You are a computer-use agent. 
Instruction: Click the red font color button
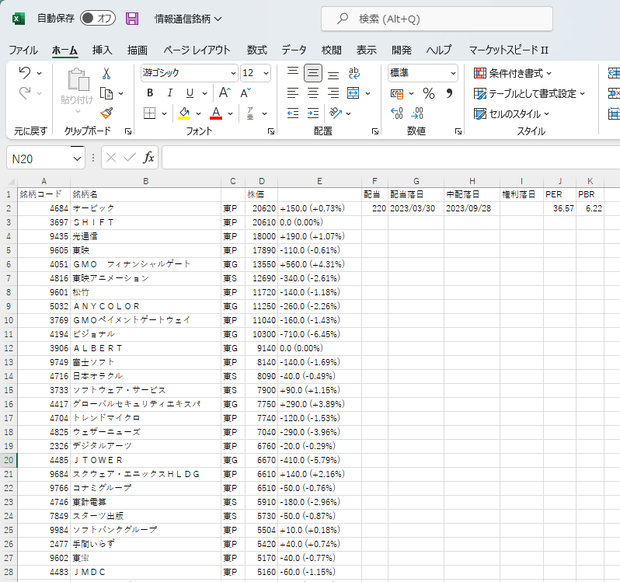click(x=216, y=113)
